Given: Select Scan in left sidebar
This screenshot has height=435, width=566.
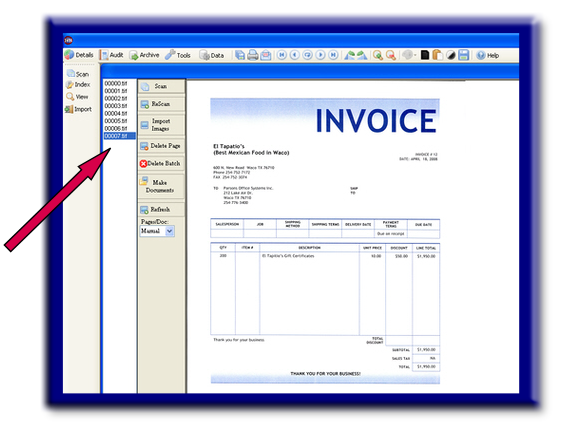Looking at the screenshot, I should tap(78, 74).
